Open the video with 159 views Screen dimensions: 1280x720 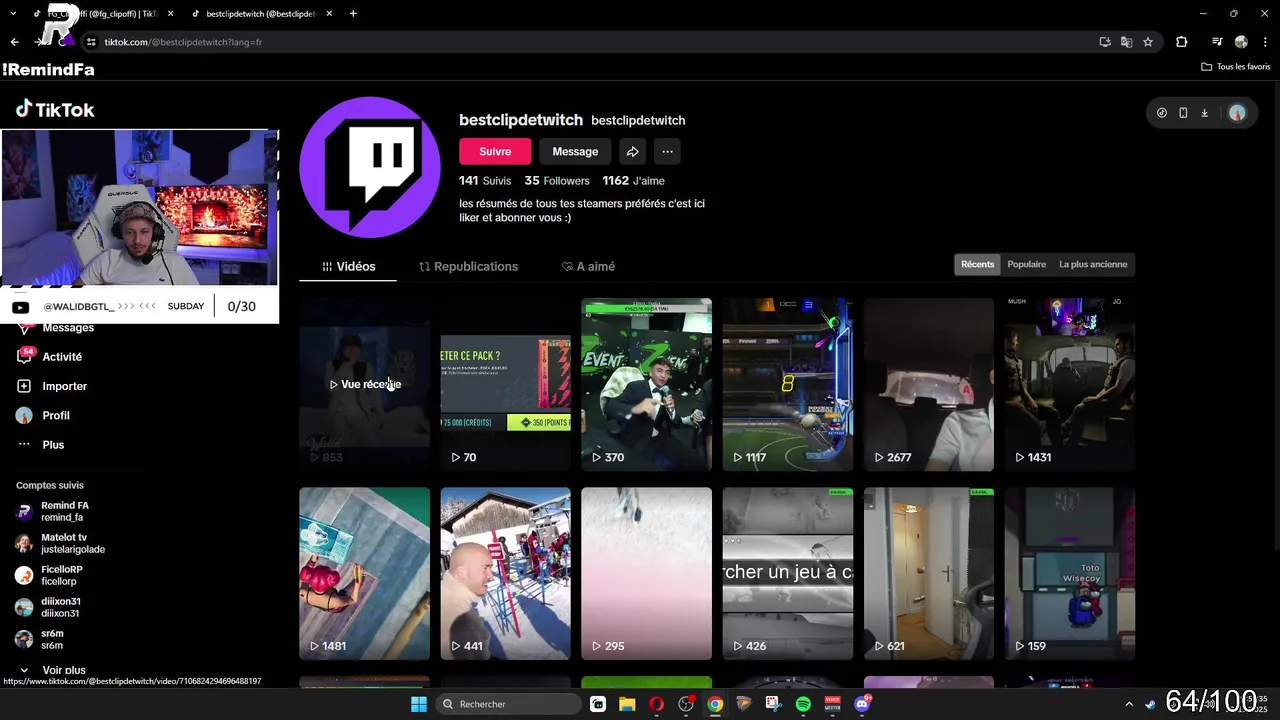(1070, 573)
